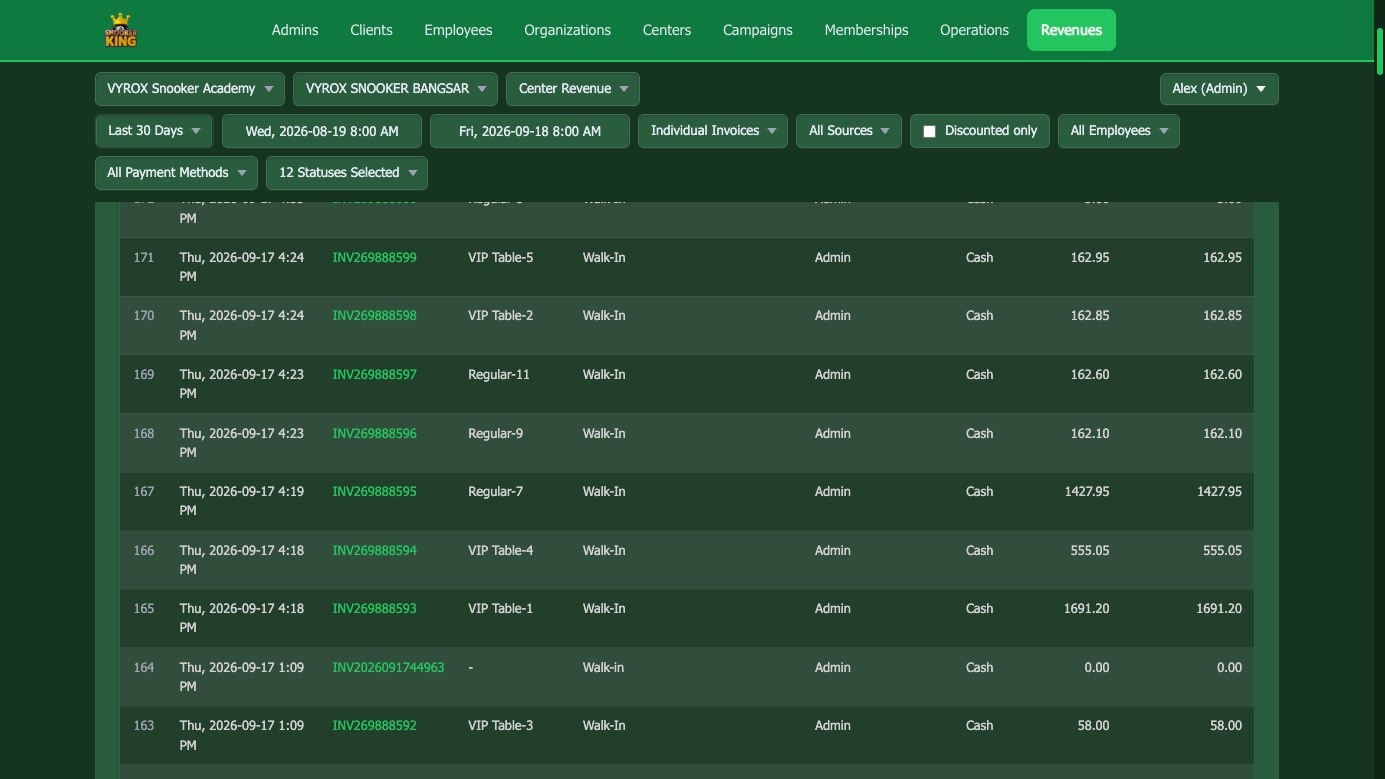Click the VIP Table-5 cell
The height and width of the screenshot is (779, 1385).
[500, 257]
